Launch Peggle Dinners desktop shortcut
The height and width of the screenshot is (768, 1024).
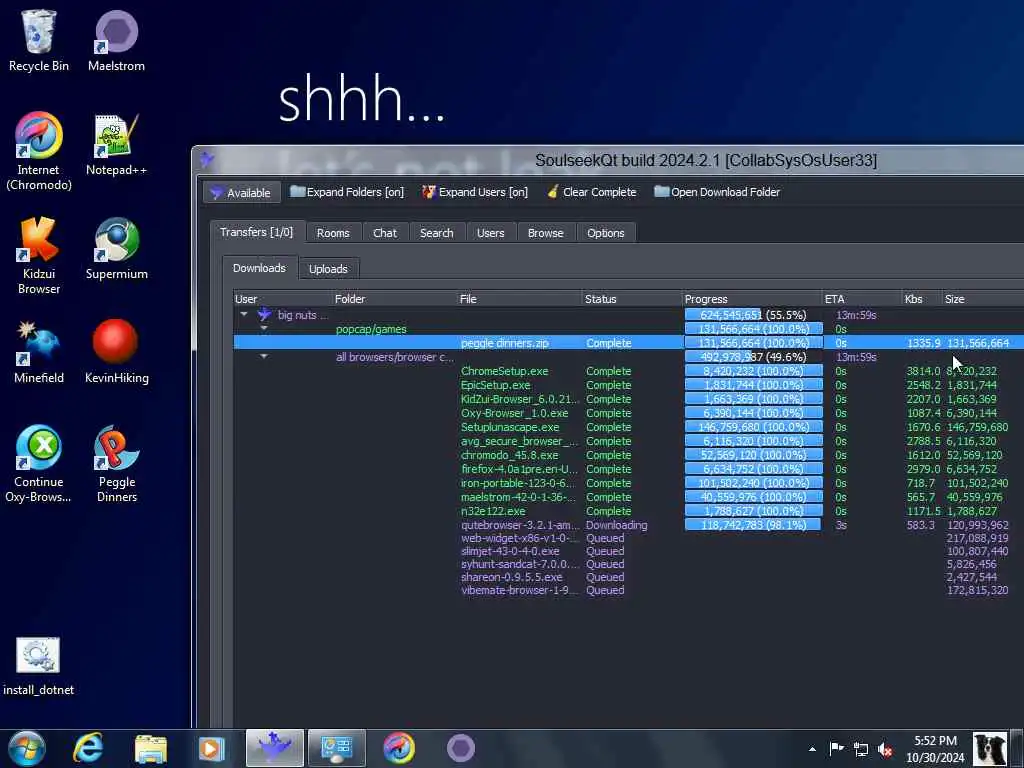[116, 464]
